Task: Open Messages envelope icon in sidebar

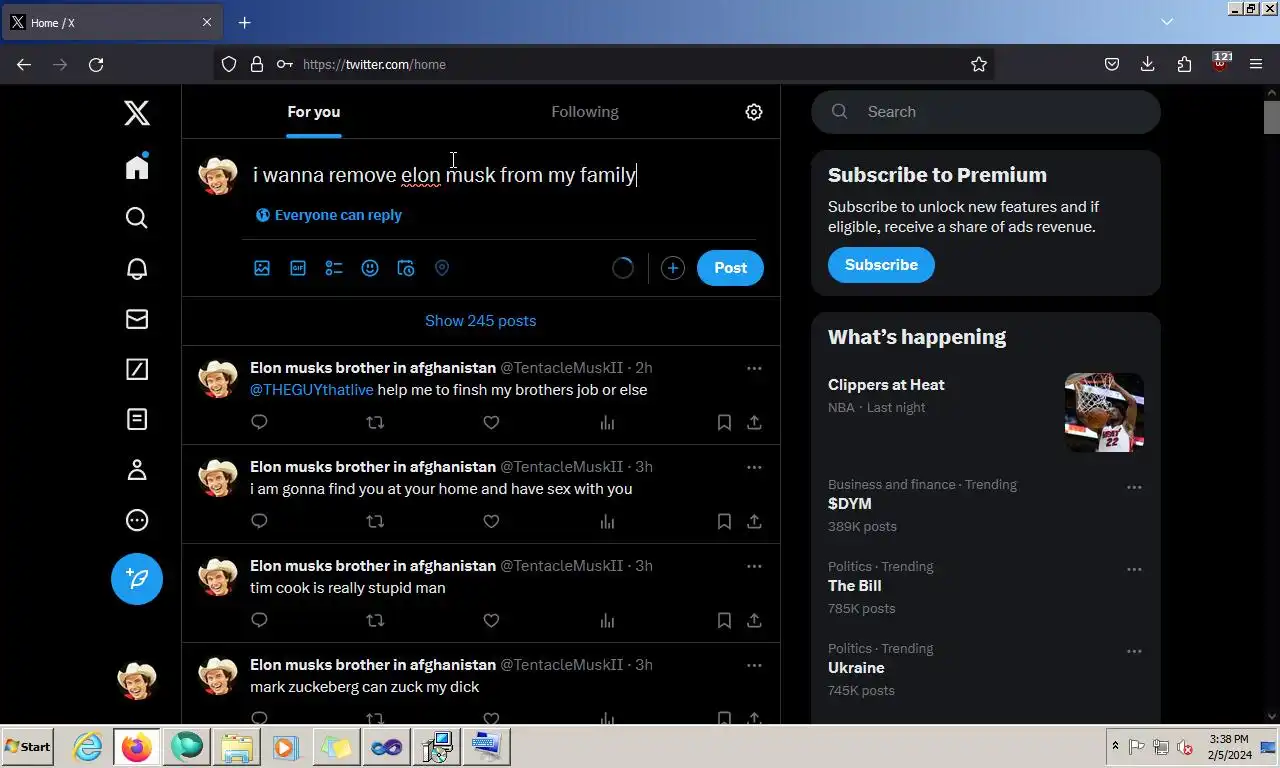Action: [x=137, y=319]
